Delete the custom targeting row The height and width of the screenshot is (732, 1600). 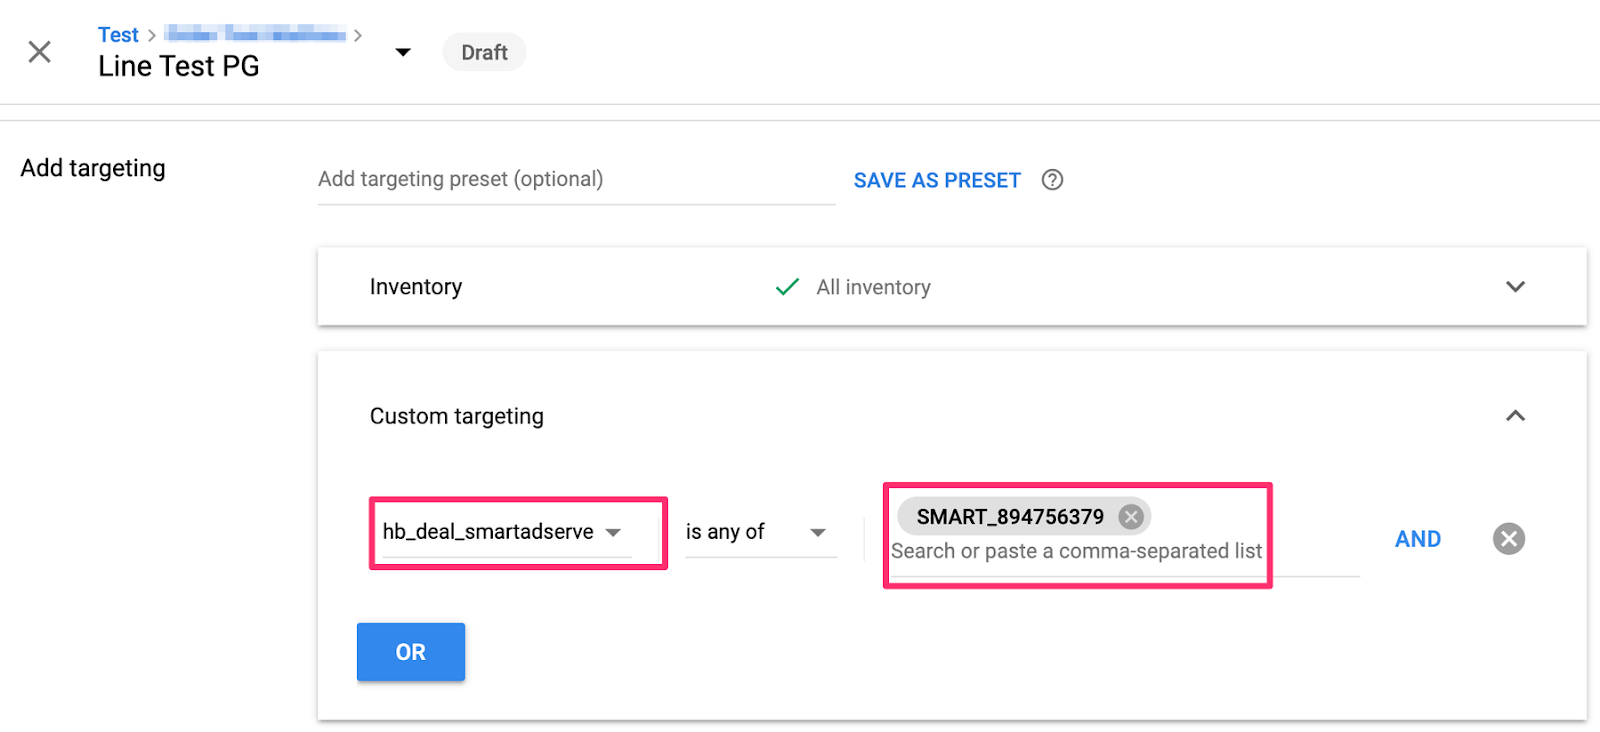(1508, 539)
